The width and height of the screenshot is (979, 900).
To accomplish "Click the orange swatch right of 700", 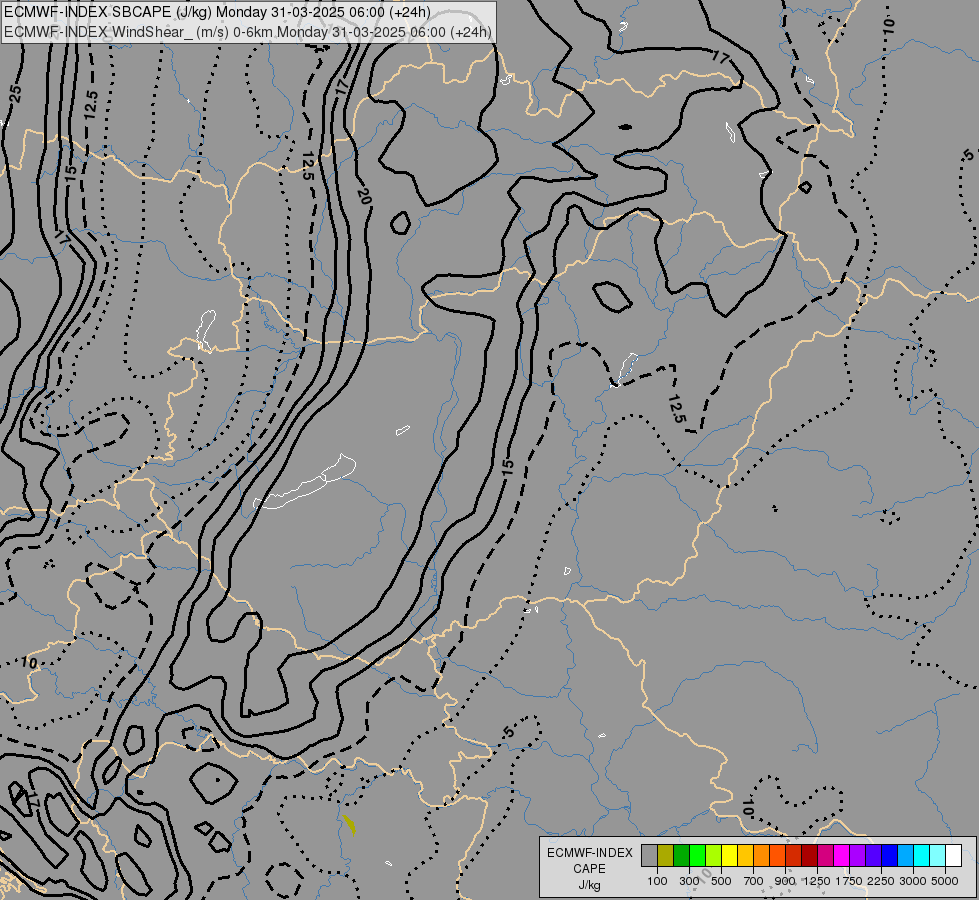I will 761,855.
